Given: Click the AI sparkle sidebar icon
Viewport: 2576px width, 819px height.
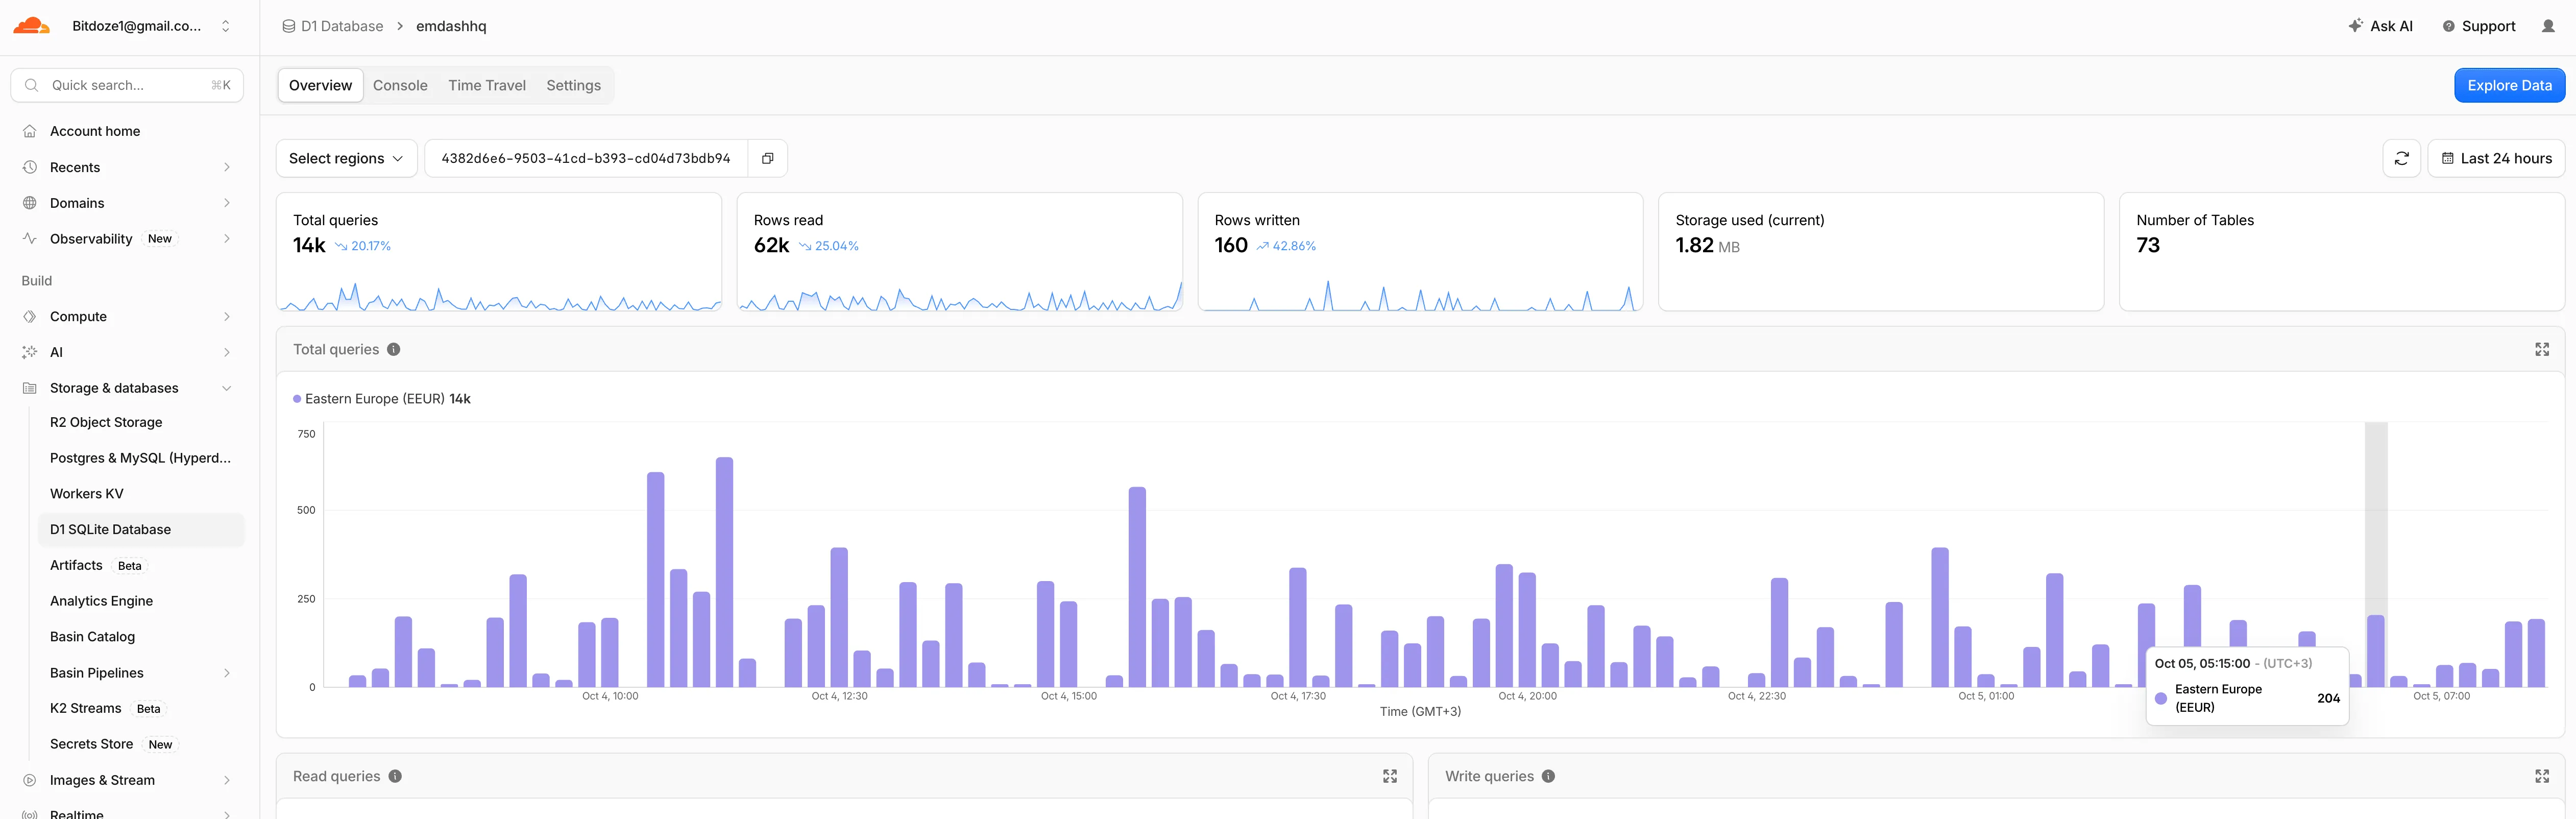Looking at the screenshot, I should tap(29, 352).
